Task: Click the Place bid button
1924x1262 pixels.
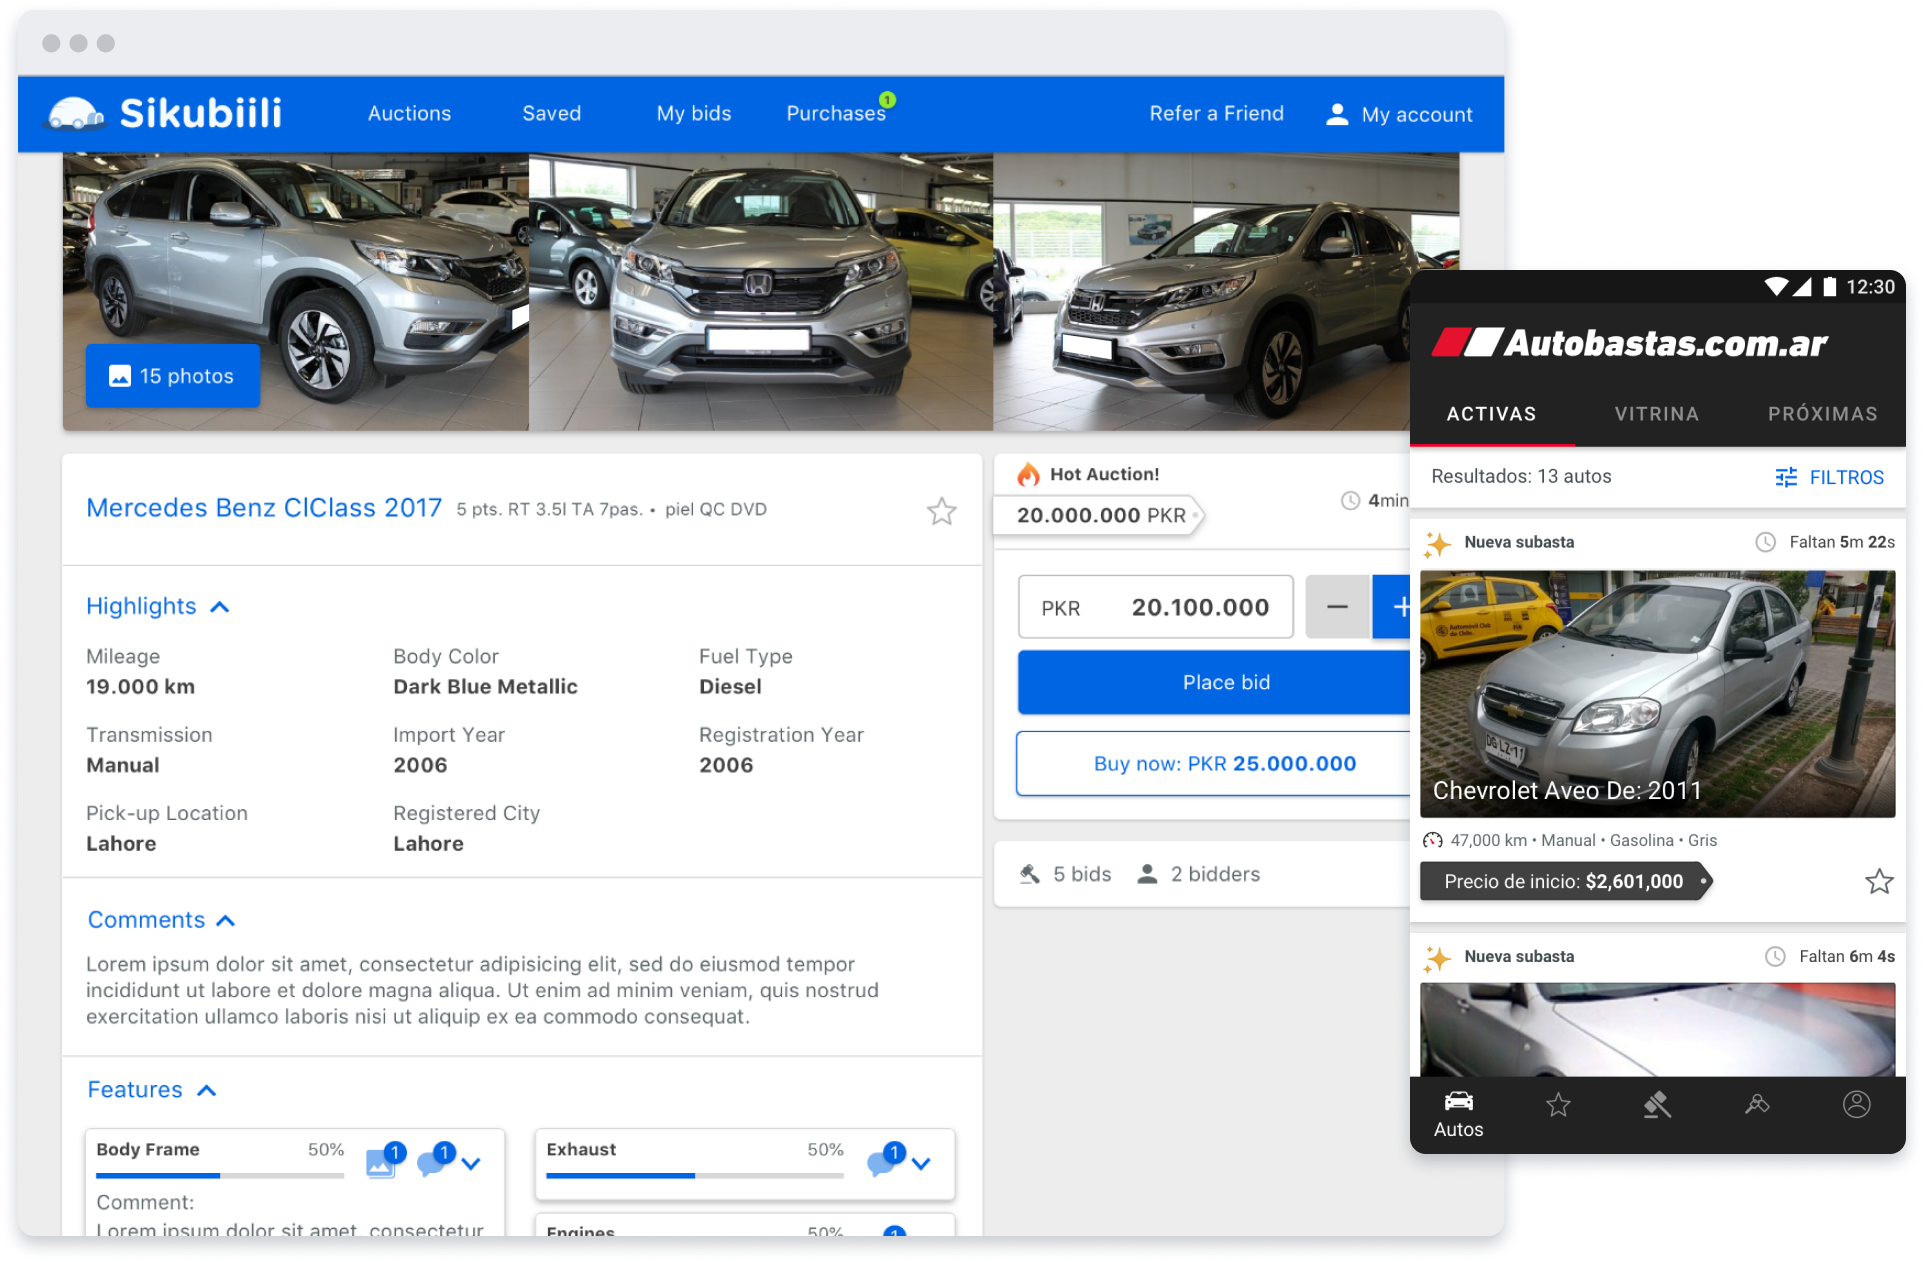Action: coord(1225,682)
